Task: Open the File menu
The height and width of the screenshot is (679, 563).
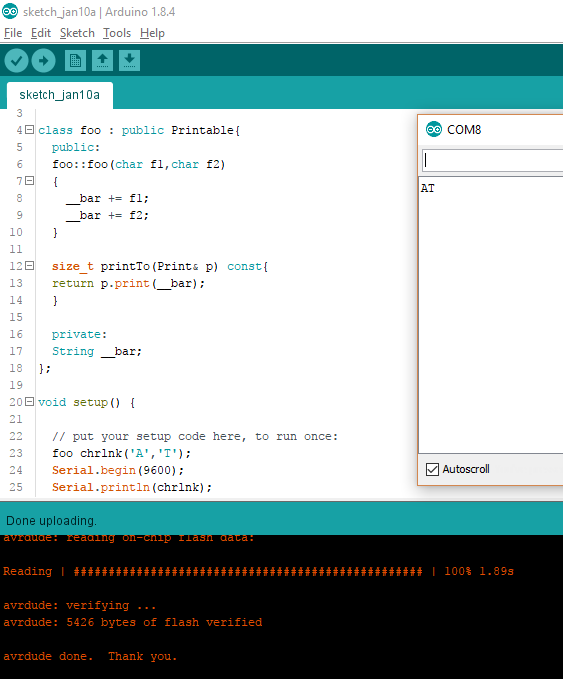Action: click(13, 33)
